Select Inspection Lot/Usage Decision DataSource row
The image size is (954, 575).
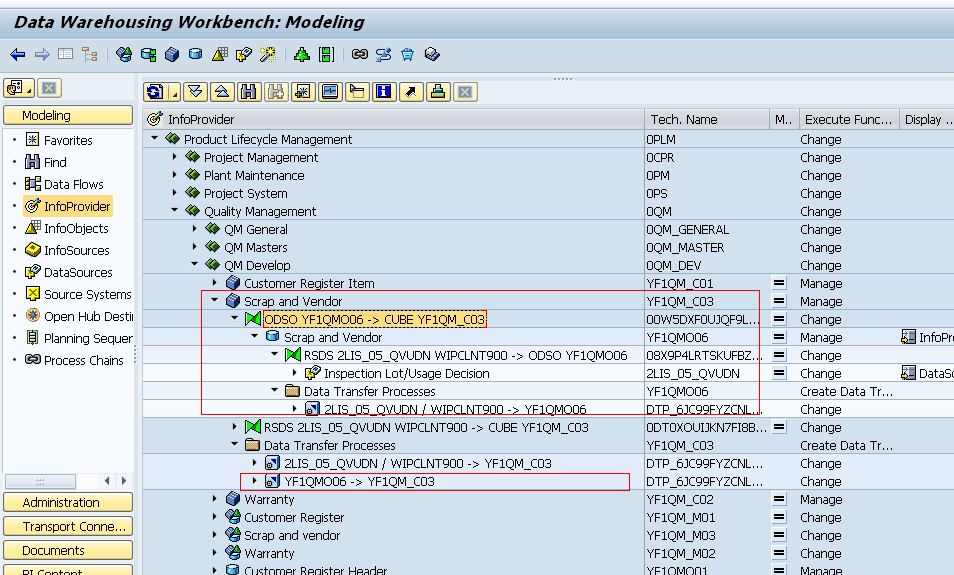[x=406, y=373]
